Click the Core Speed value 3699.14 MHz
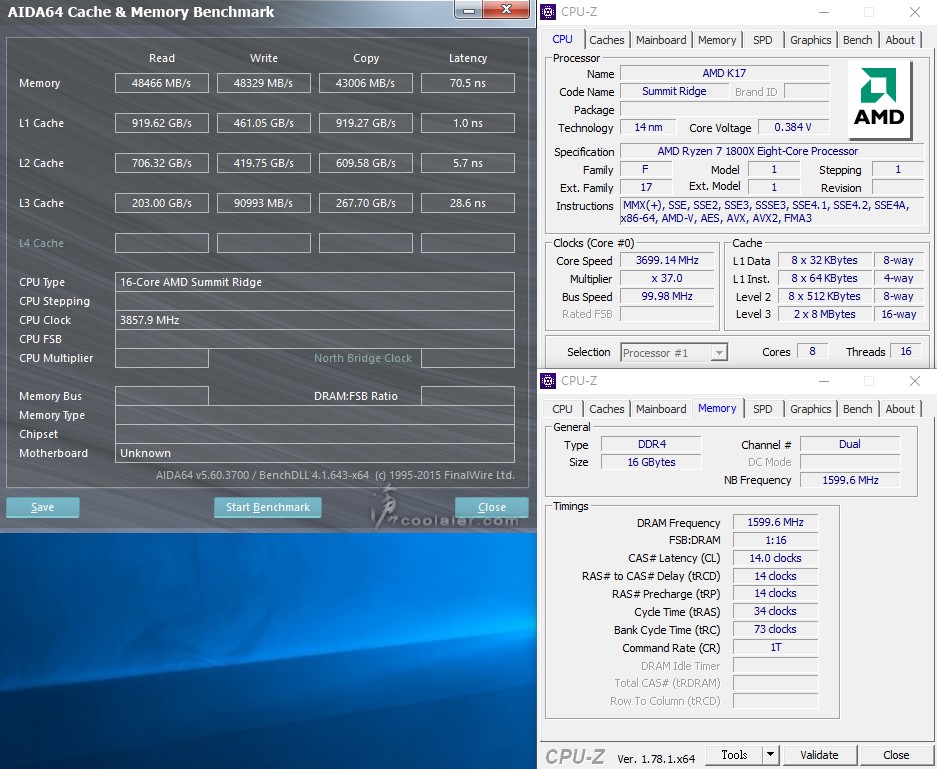Screen dimensions: 937x769 click(x=667, y=261)
